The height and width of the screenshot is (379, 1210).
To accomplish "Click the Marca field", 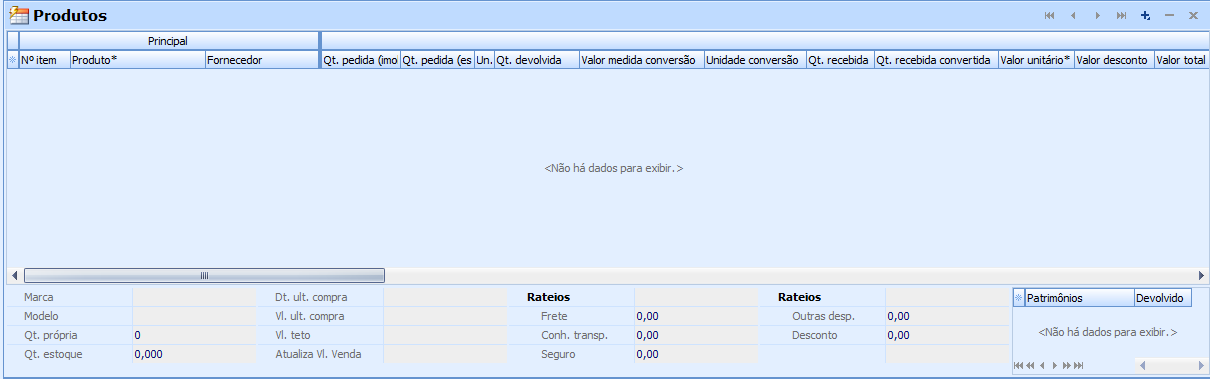I will point(194,297).
